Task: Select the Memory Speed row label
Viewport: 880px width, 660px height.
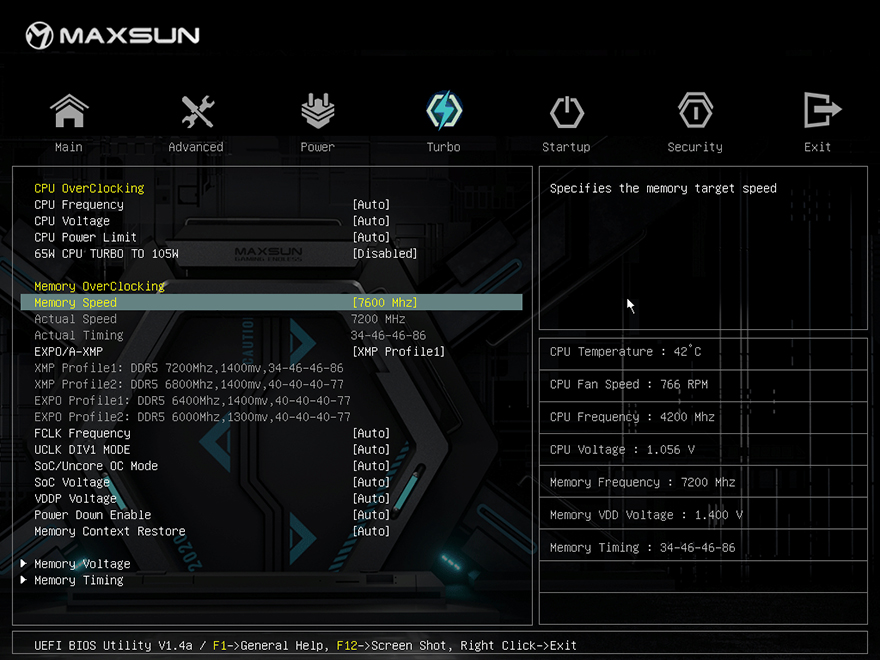Action: 75,302
